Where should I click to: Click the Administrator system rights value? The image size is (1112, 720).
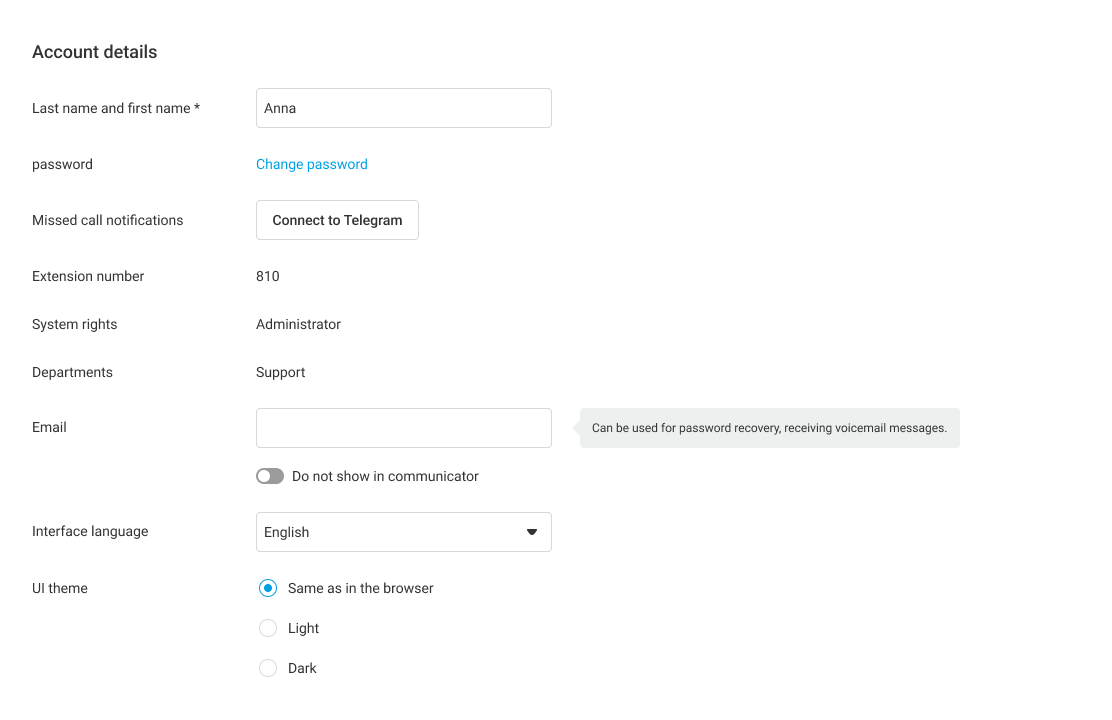point(298,324)
